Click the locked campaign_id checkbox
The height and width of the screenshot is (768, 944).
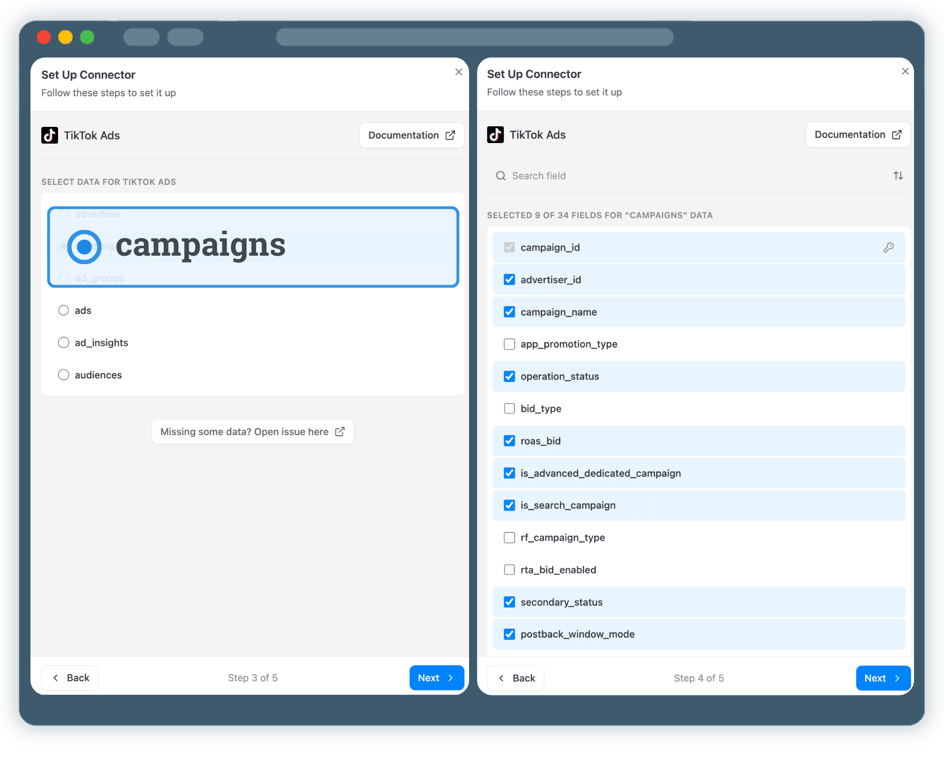tap(509, 247)
